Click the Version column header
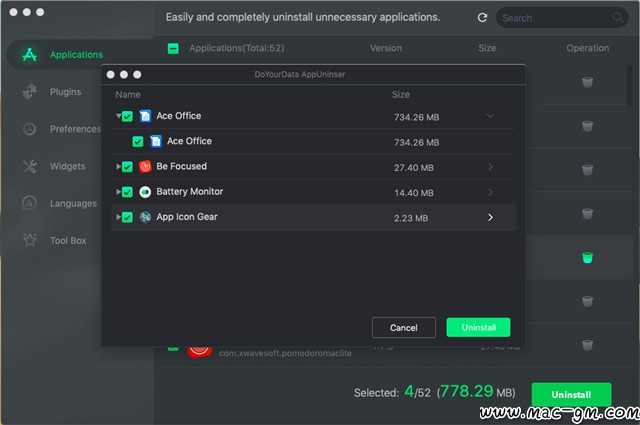Image resolution: width=640 pixels, height=425 pixels. pos(386,48)
